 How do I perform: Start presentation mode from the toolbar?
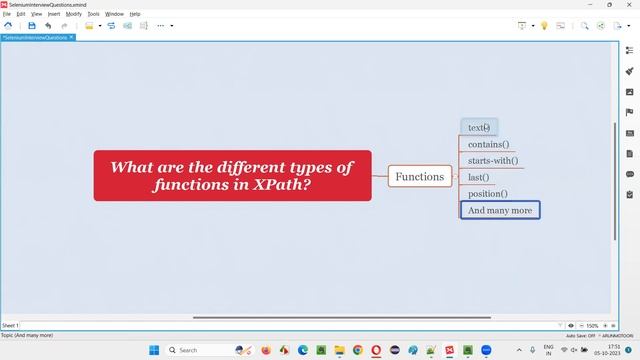pos(522,26)
